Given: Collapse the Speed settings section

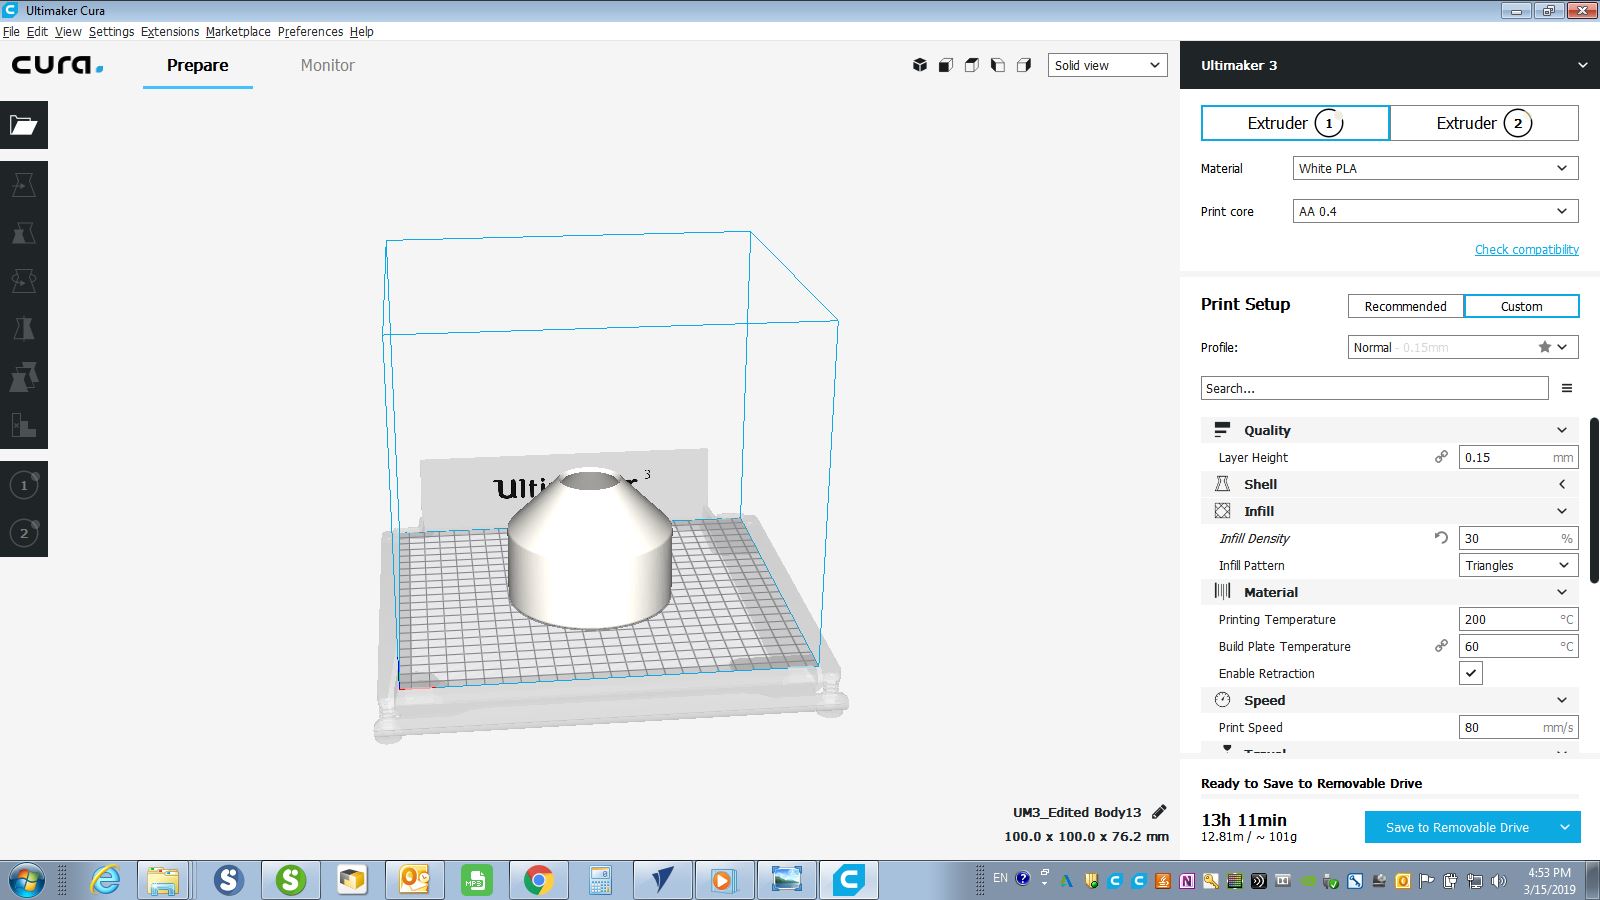Looking at the screenshot, I should point(1390,700).
